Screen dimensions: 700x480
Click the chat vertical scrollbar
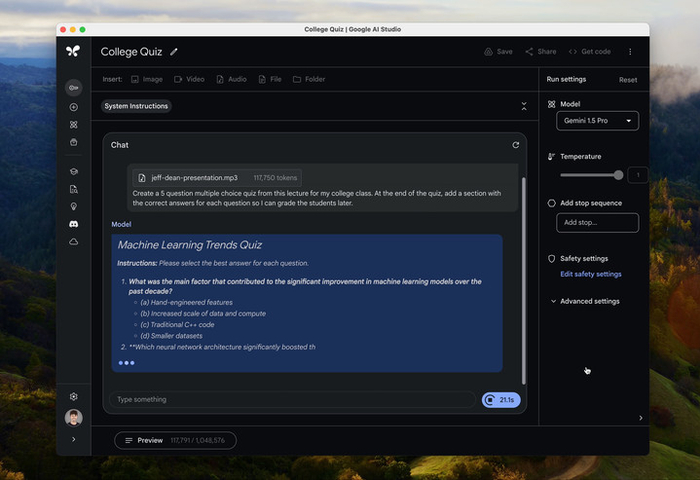[x=524, y=281]
